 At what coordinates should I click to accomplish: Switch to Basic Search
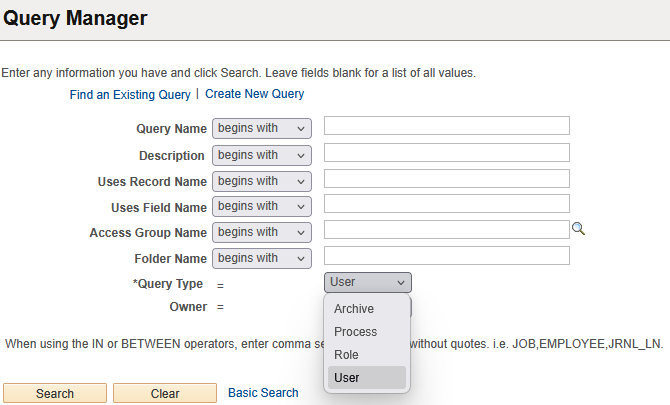pos(263,393)
